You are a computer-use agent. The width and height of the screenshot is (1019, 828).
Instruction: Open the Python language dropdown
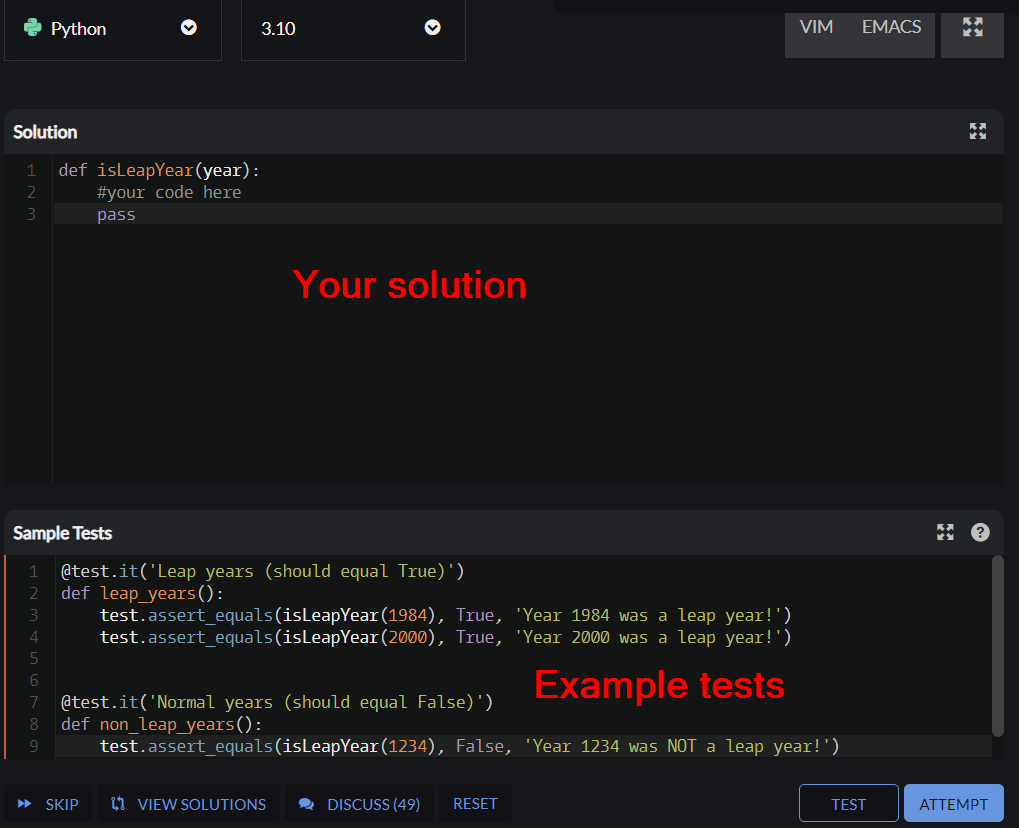tap(113, 28)
